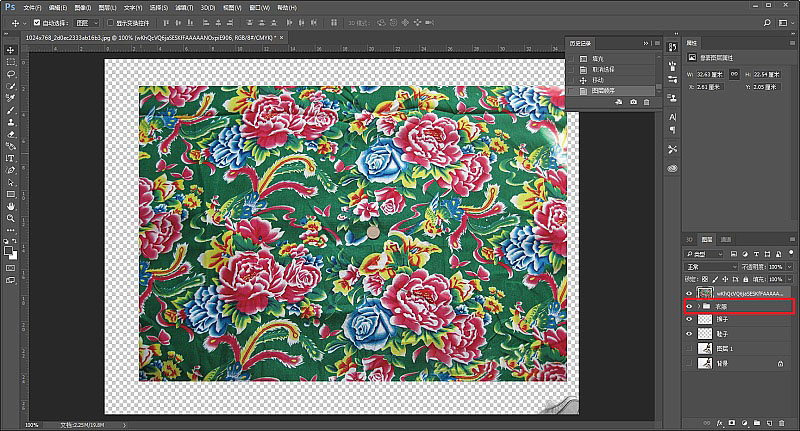Select the Hand tool
Image resolution: width=800 pixels, height=431 pixels.
pyautogui.click(x=10, y=207)
